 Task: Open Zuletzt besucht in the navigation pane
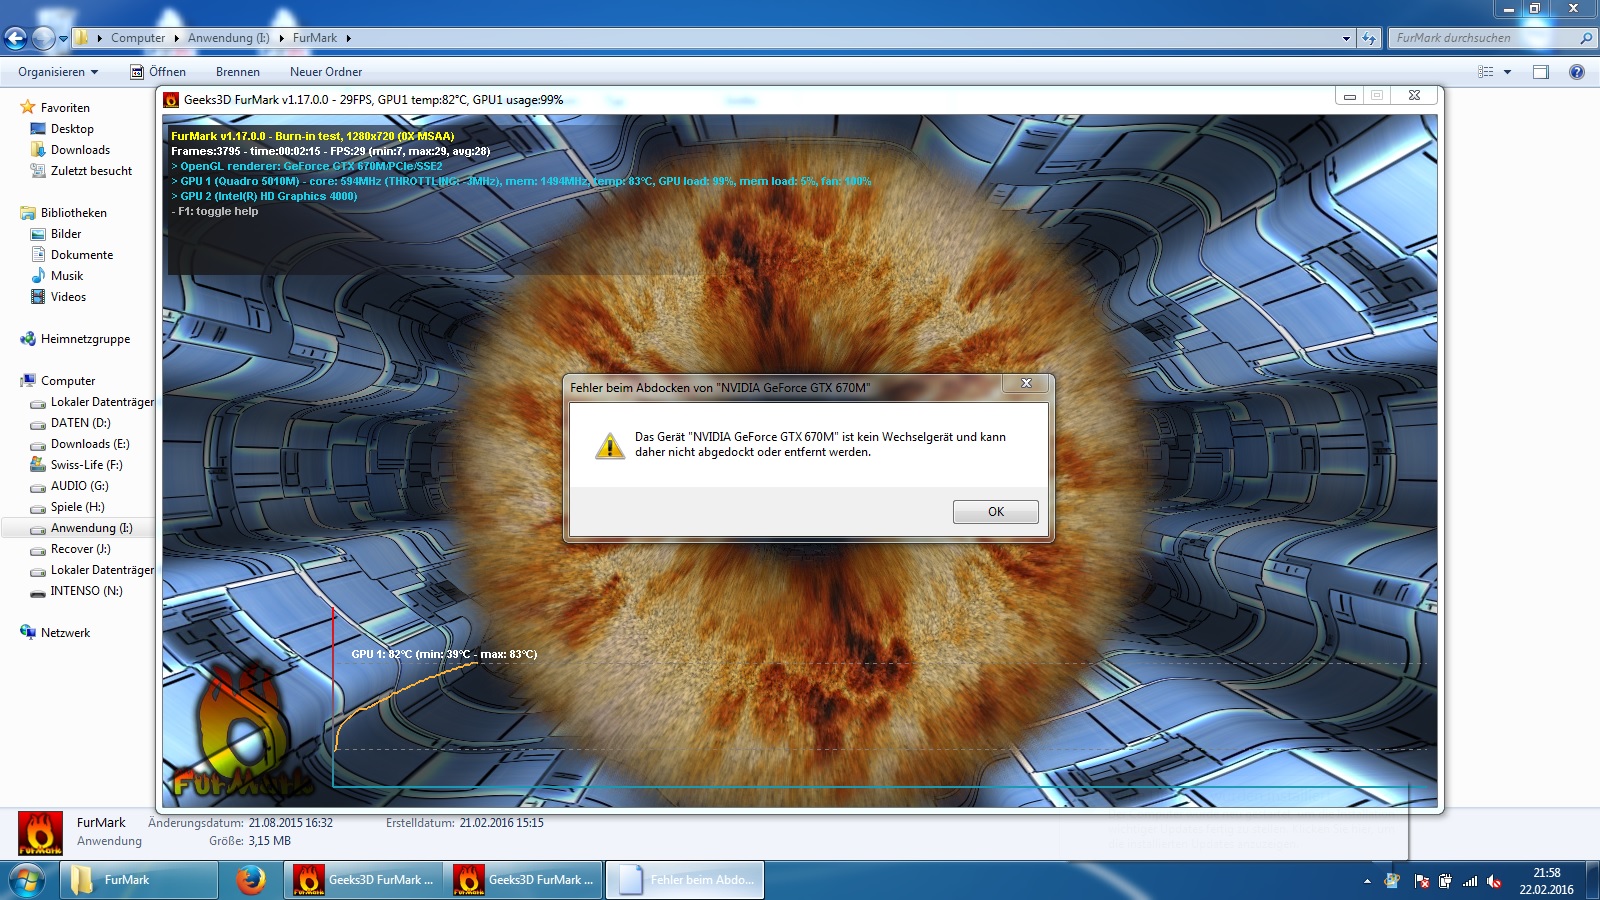[x=91, y=171]
